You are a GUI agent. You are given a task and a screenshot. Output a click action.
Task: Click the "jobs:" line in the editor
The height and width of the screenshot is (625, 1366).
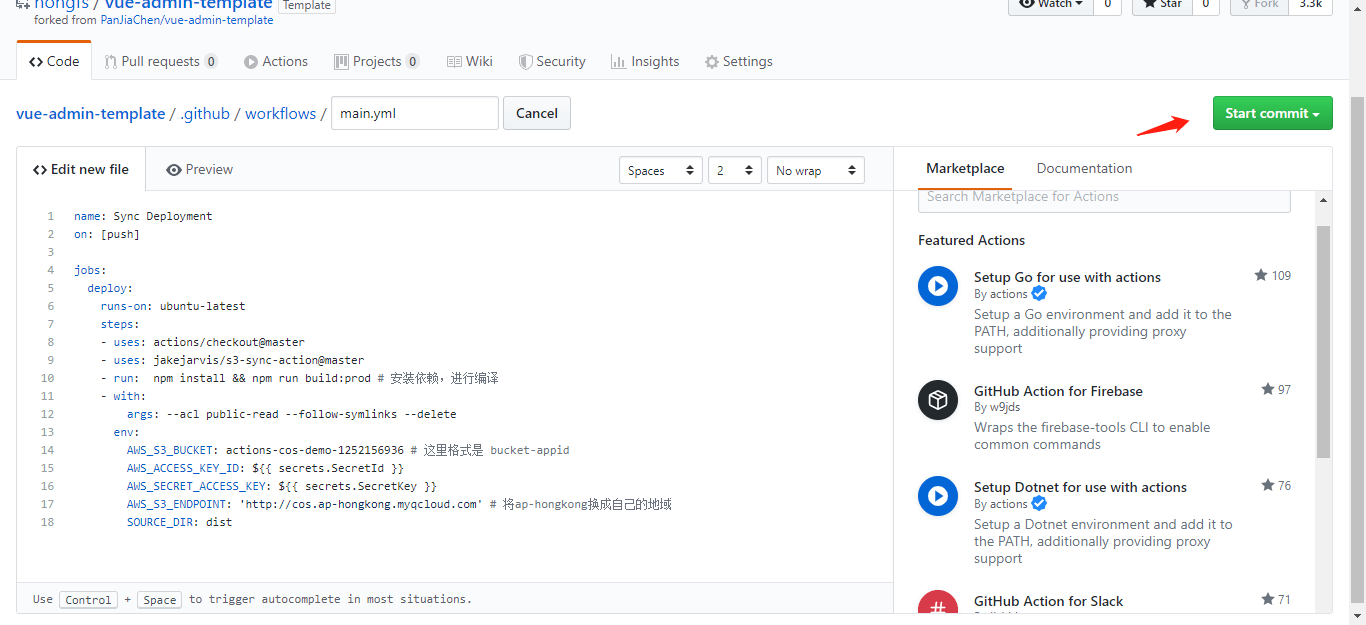(x=90, y=270)
